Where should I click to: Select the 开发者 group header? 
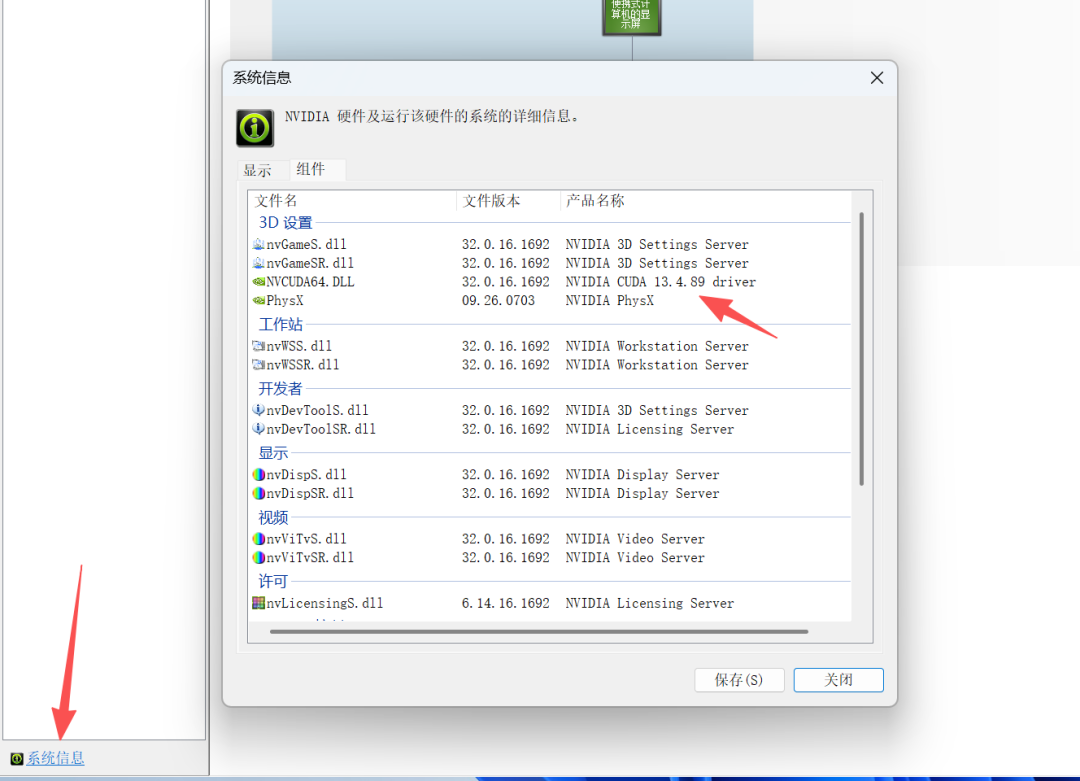coord(280,388)
